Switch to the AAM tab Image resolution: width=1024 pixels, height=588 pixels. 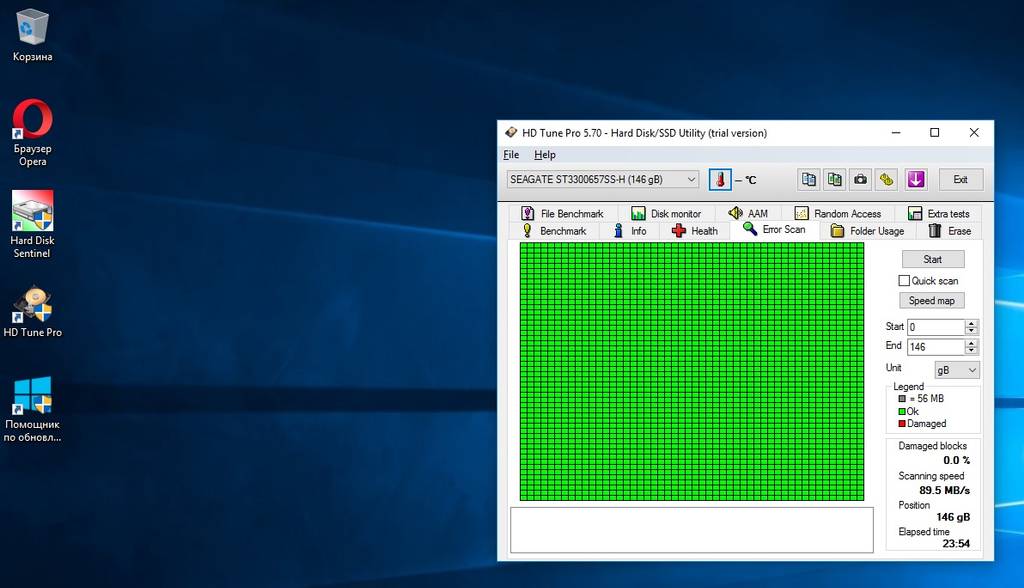[x=748, y=214]
